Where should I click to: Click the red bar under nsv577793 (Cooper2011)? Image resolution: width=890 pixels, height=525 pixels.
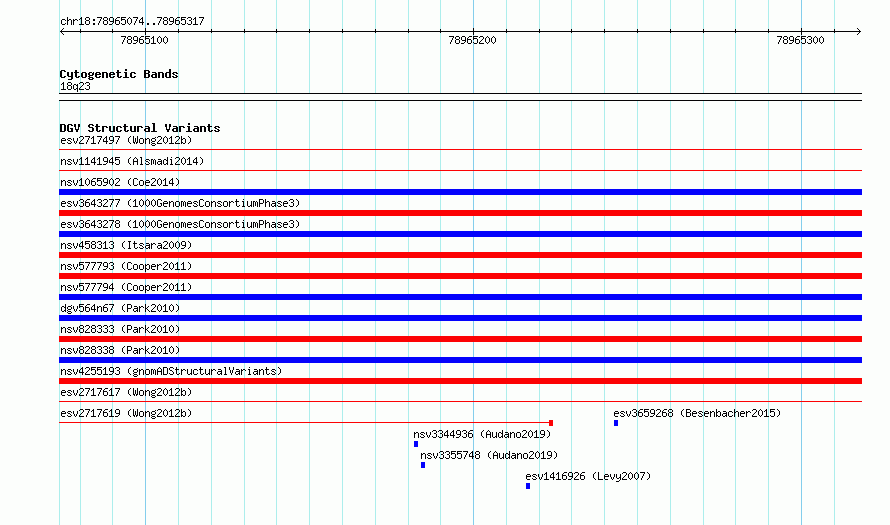click(x=460, y=276)
